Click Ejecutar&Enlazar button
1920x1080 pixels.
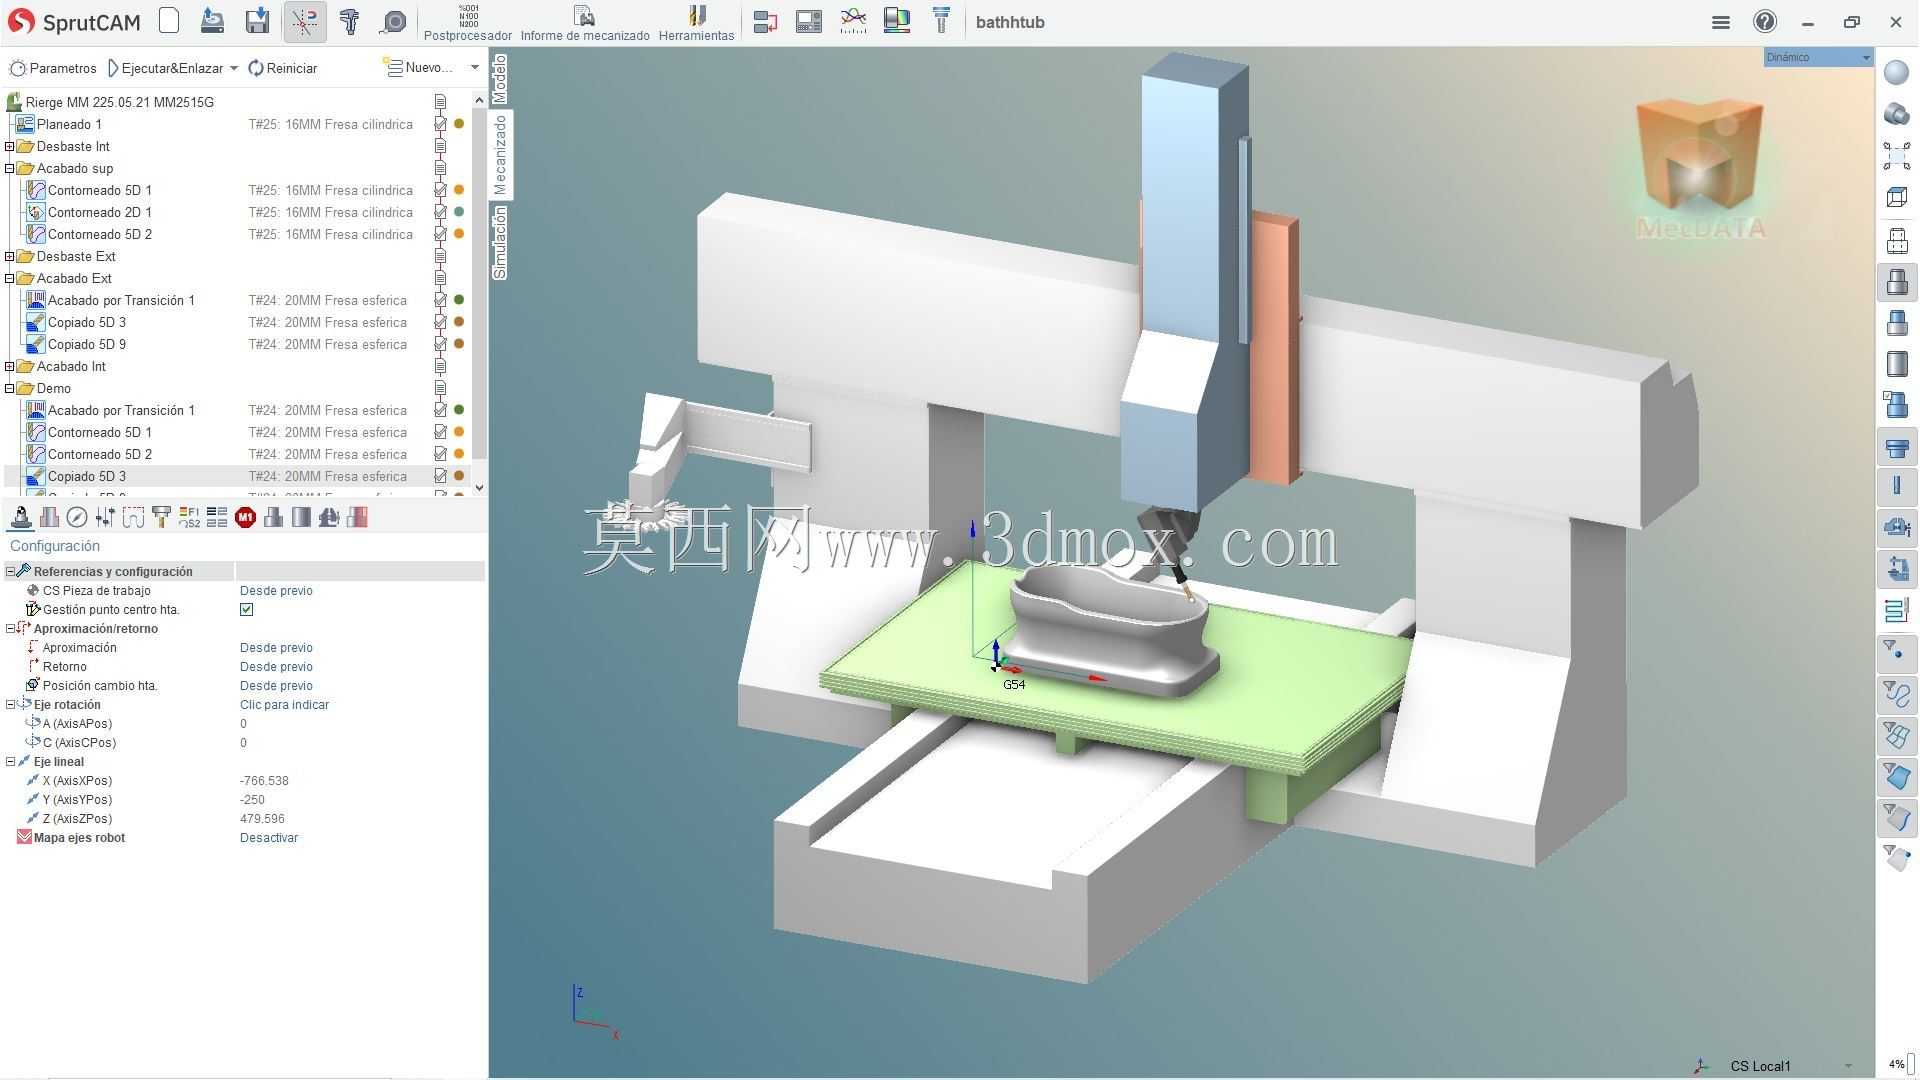tap(165, 68)
